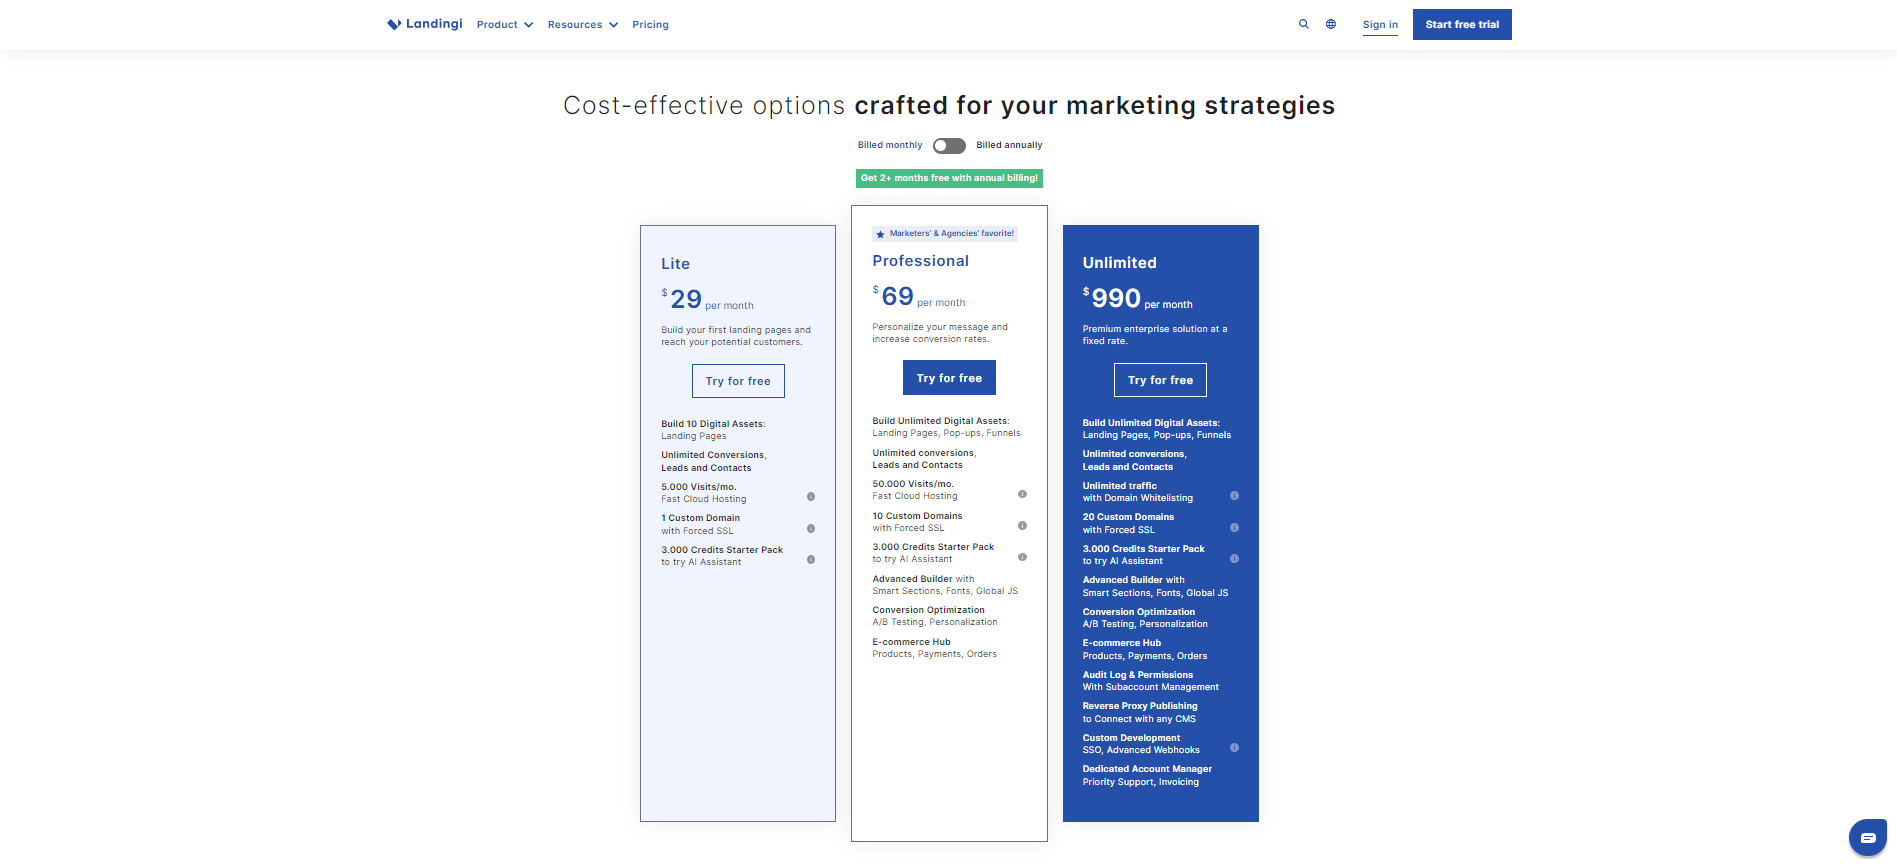Open the search magnifier icon
This screenshot has height=866, width=1897.
[x=1304, y=24]
